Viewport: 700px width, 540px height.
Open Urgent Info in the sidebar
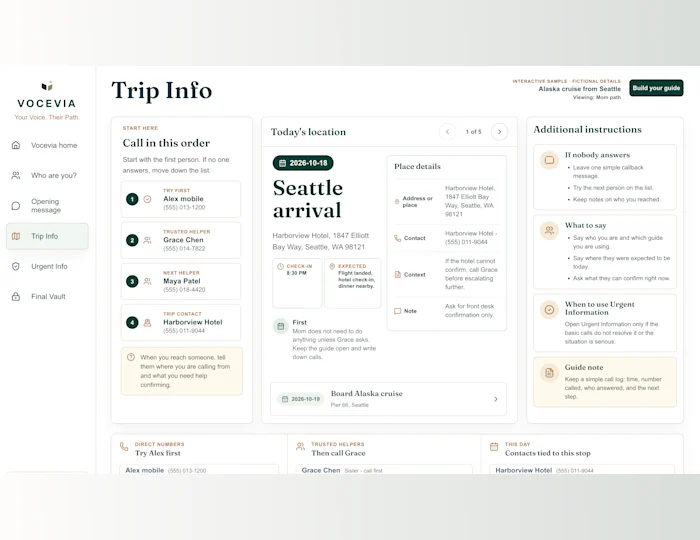pos(47,266)
